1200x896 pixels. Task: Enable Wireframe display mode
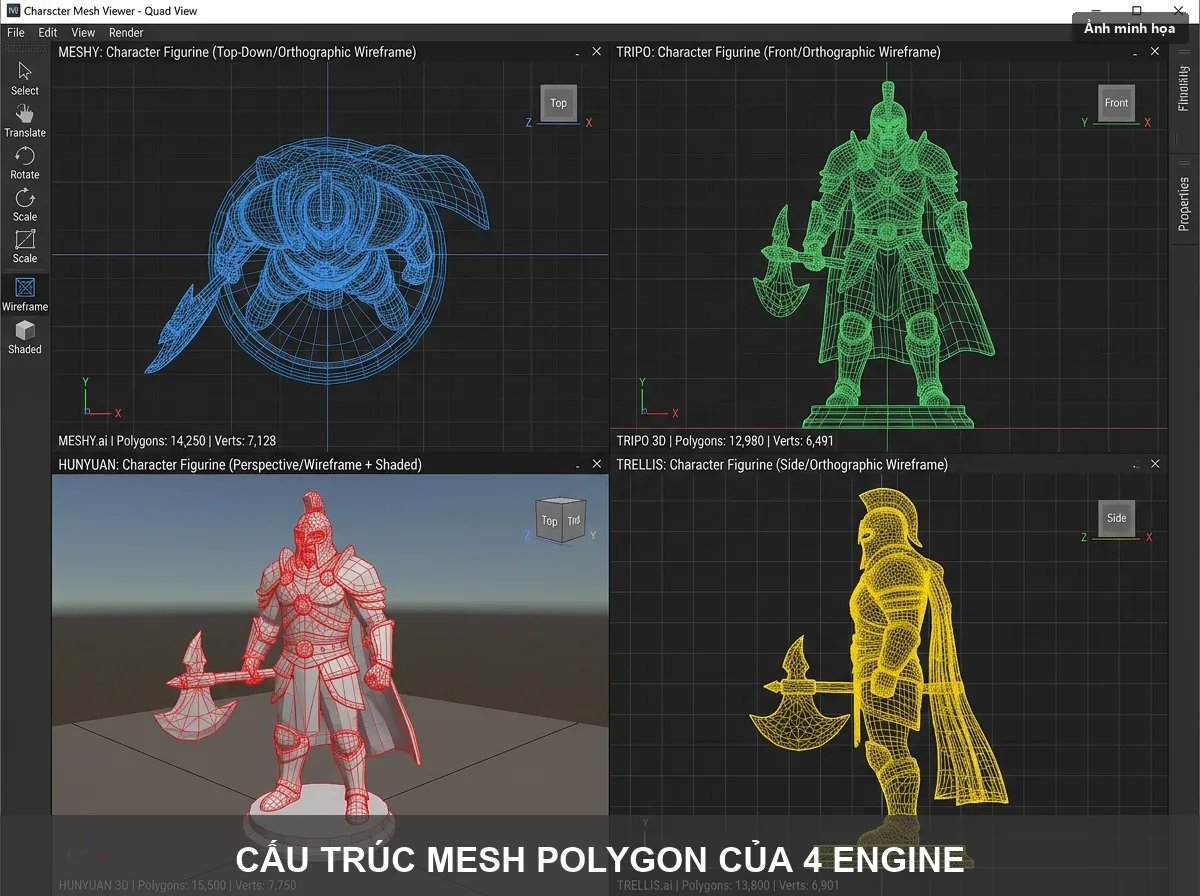(x=25, y=294)
